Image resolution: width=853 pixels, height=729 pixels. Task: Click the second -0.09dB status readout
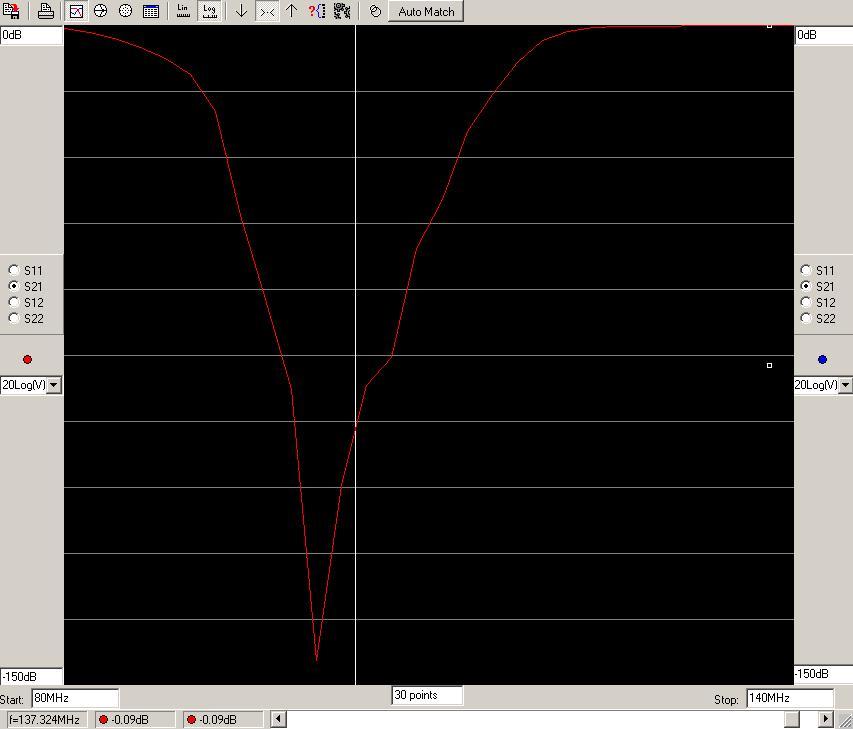pyautogui.click(x=223, y=719)
